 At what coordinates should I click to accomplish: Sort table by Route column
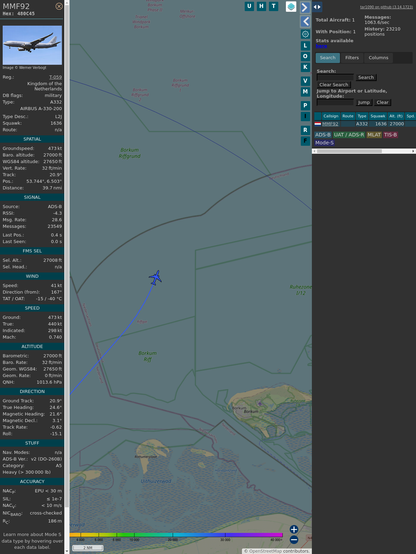348,116
